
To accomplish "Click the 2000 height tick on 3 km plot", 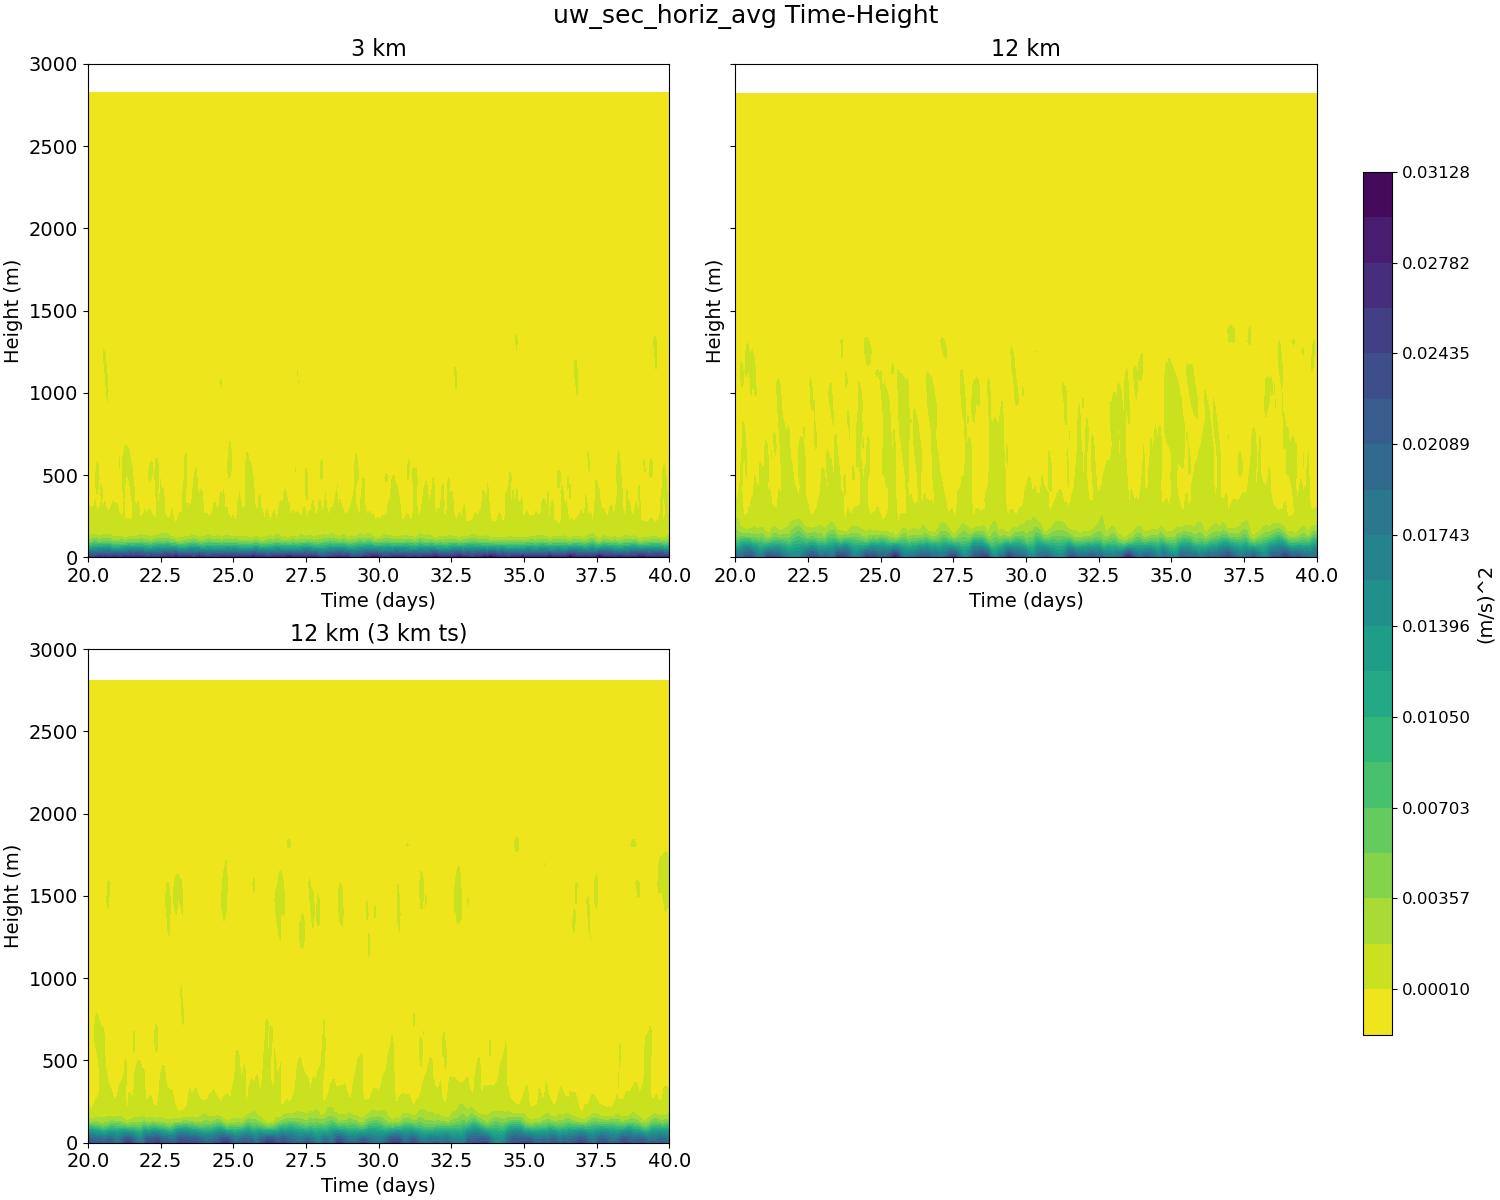I will click(x=58, y=229).
